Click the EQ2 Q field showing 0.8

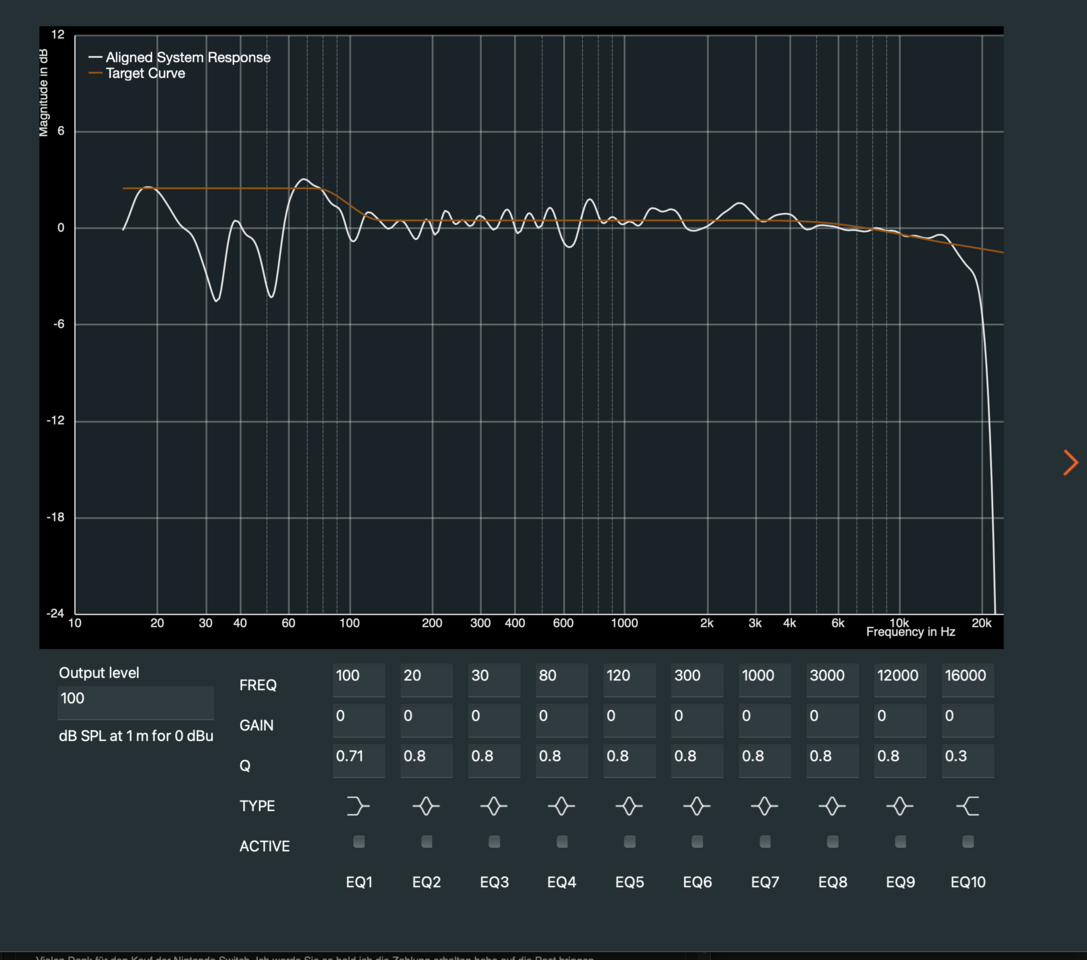point(426,760)
